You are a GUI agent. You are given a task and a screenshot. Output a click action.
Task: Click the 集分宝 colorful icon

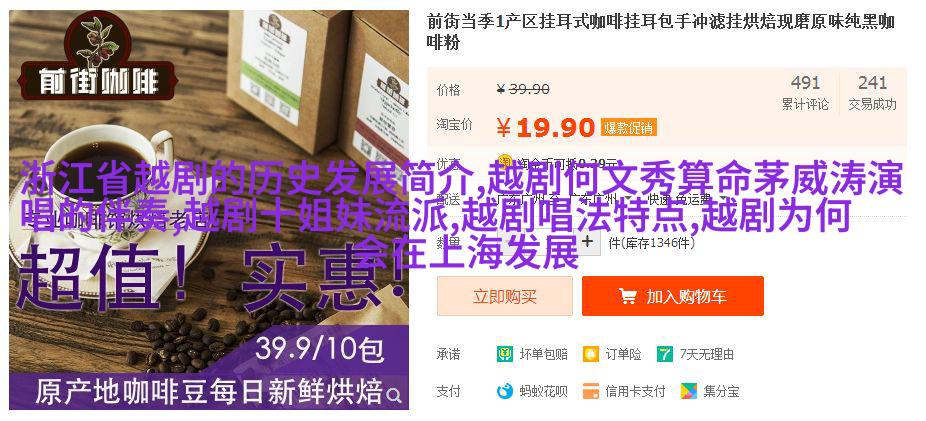coord(688,391)
